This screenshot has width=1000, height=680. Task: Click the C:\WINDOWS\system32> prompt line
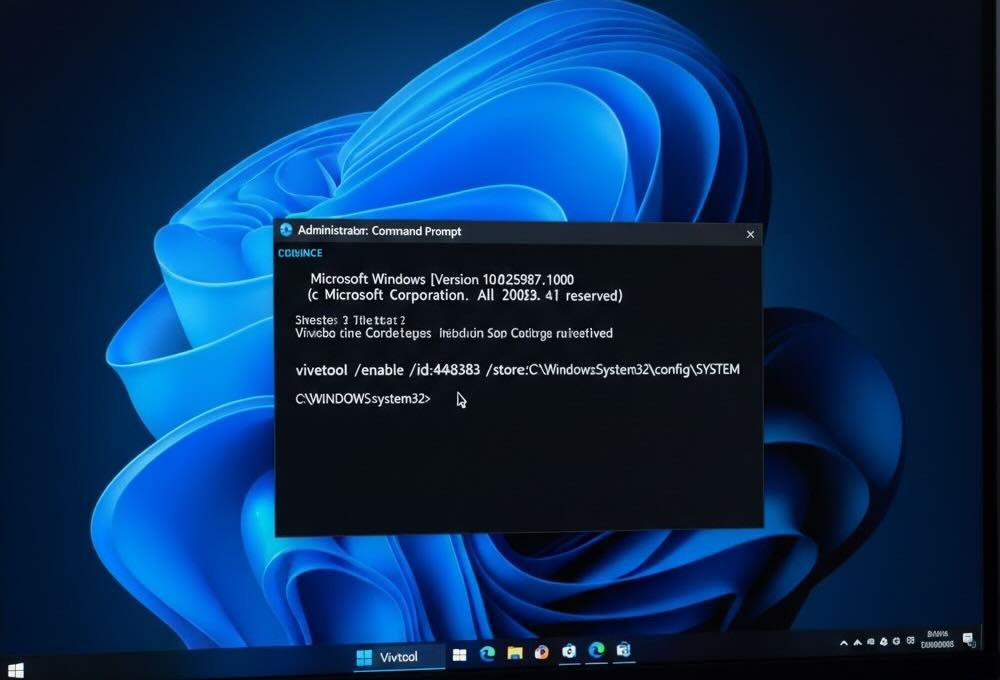click(x=363, y=399)
